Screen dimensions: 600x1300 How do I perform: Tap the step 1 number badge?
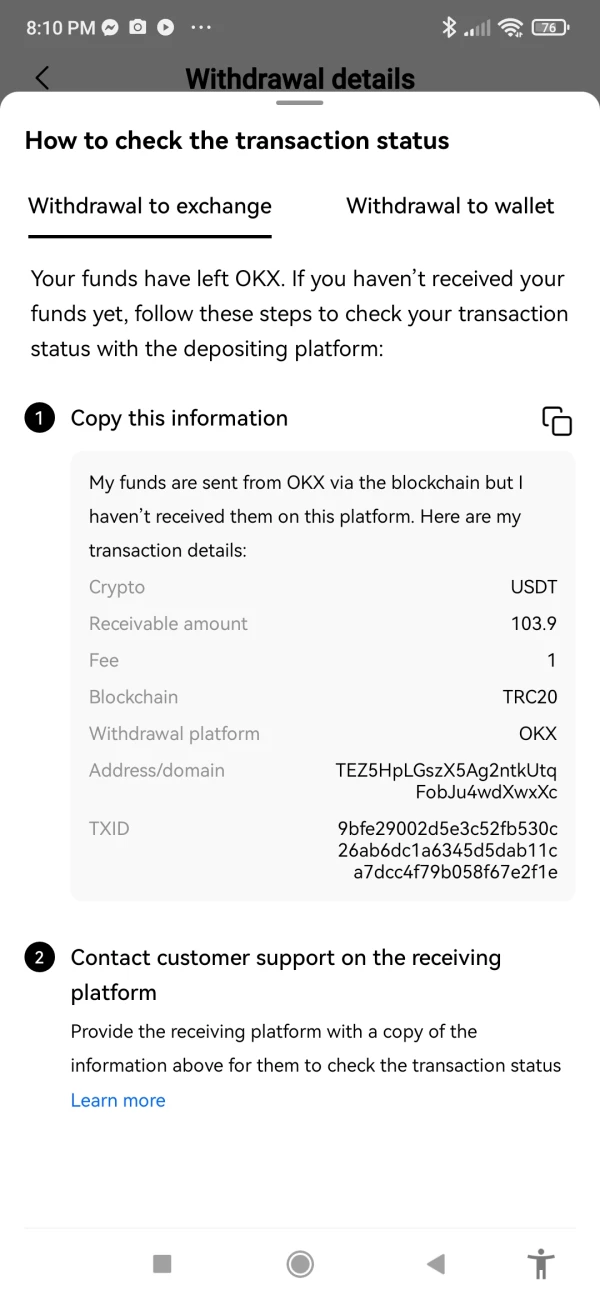[x=39, y=419]
